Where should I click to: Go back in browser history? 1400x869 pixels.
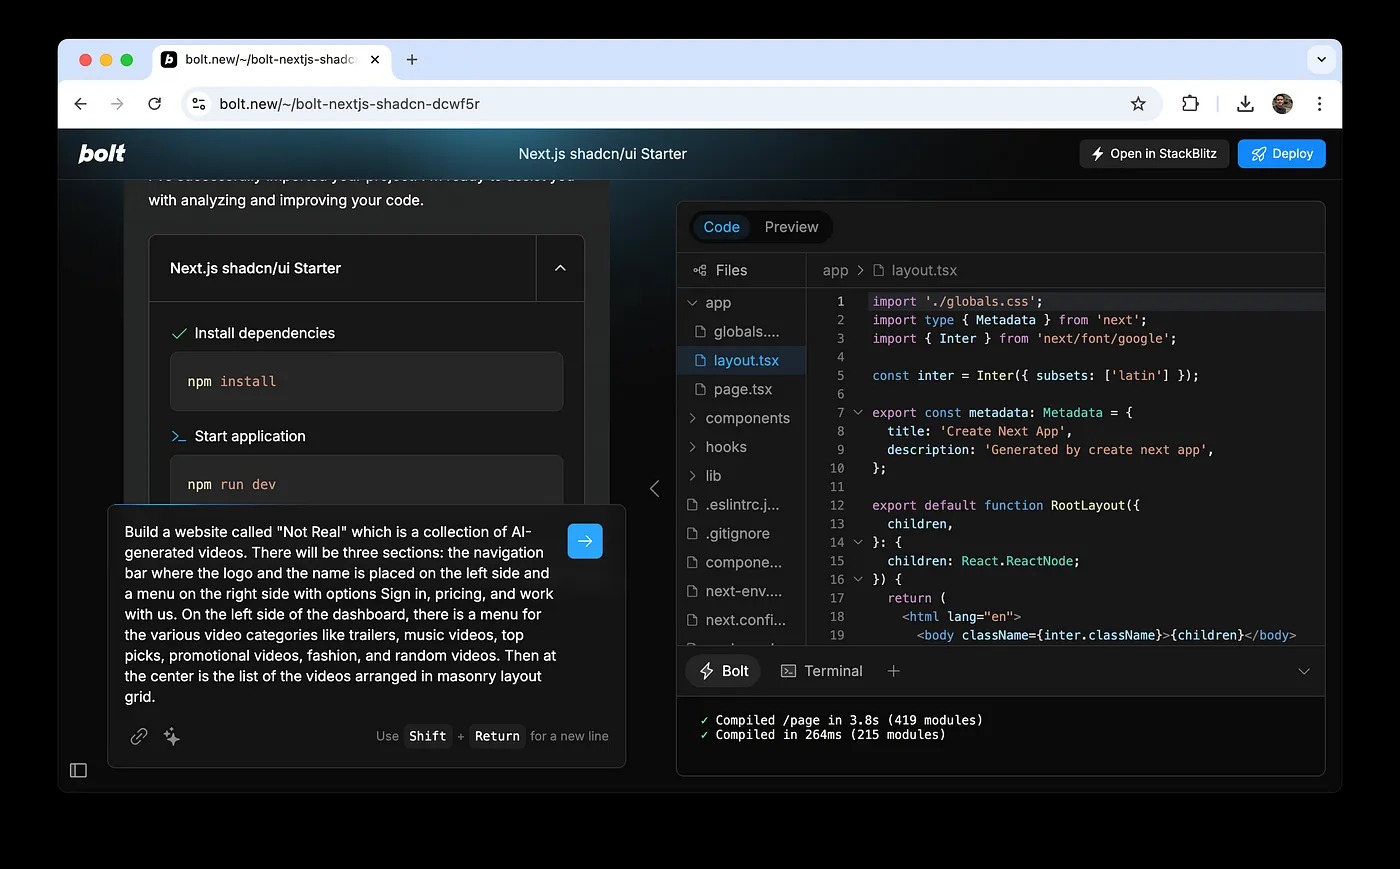[81, 104]
